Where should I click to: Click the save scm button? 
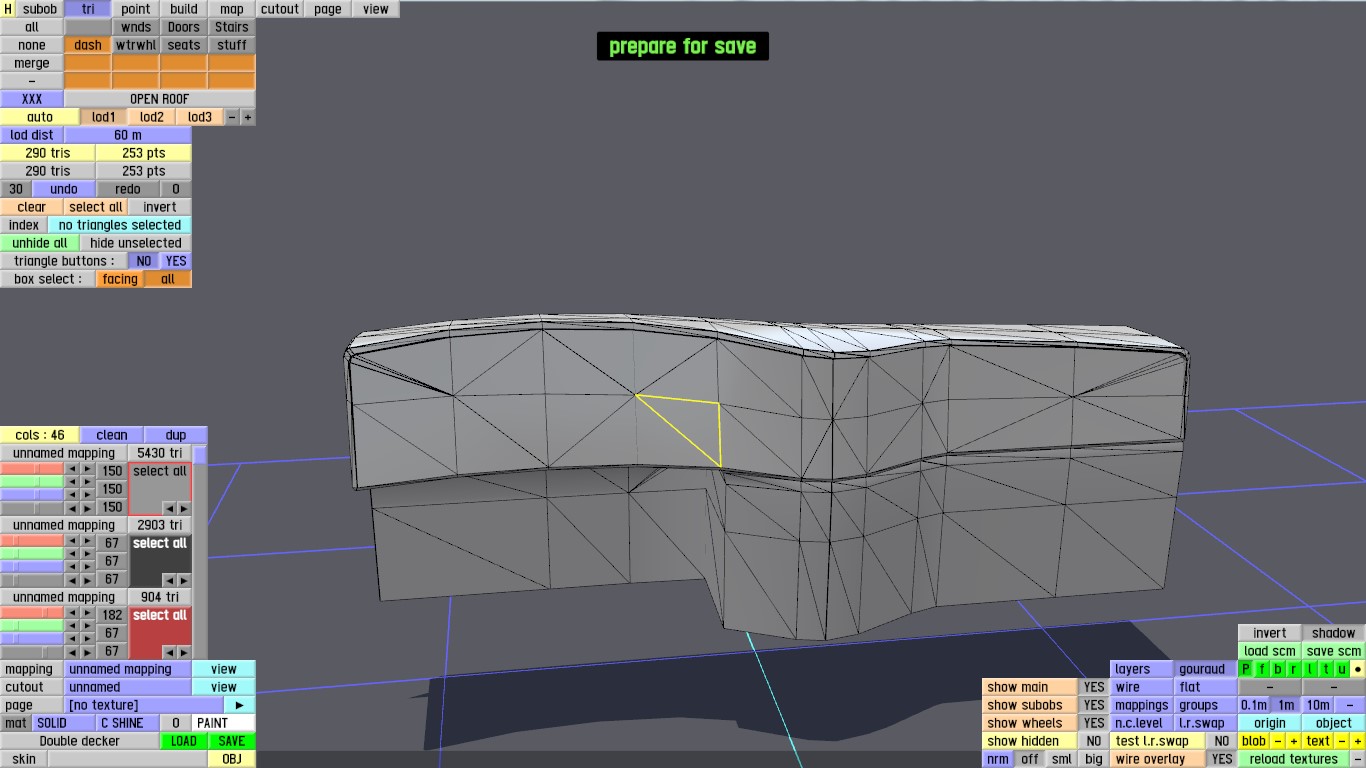(x=1334, y=651)
